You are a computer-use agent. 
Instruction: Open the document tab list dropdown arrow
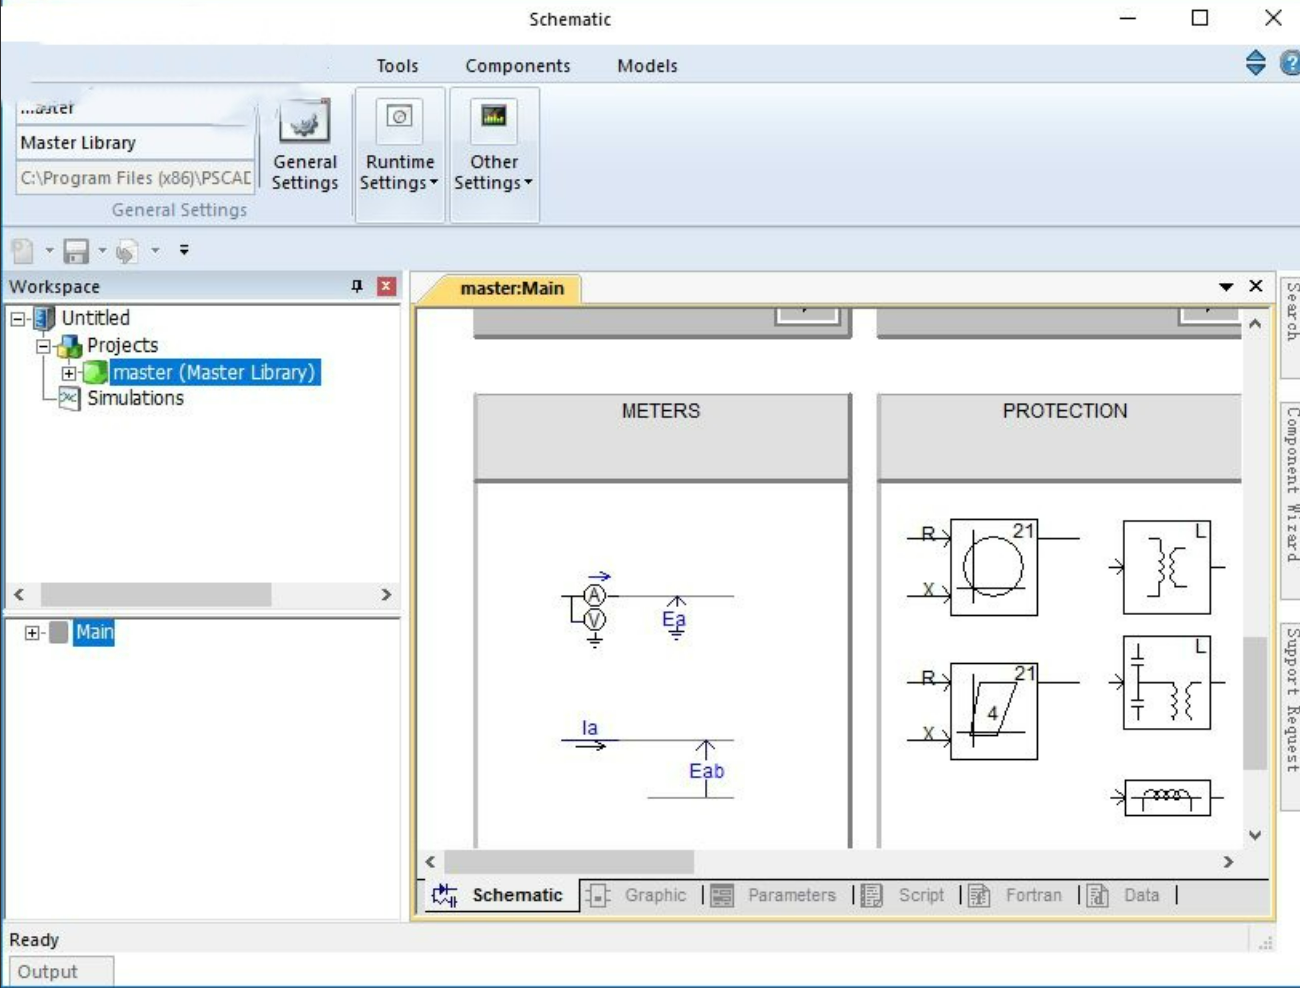tap(1226, 287)
